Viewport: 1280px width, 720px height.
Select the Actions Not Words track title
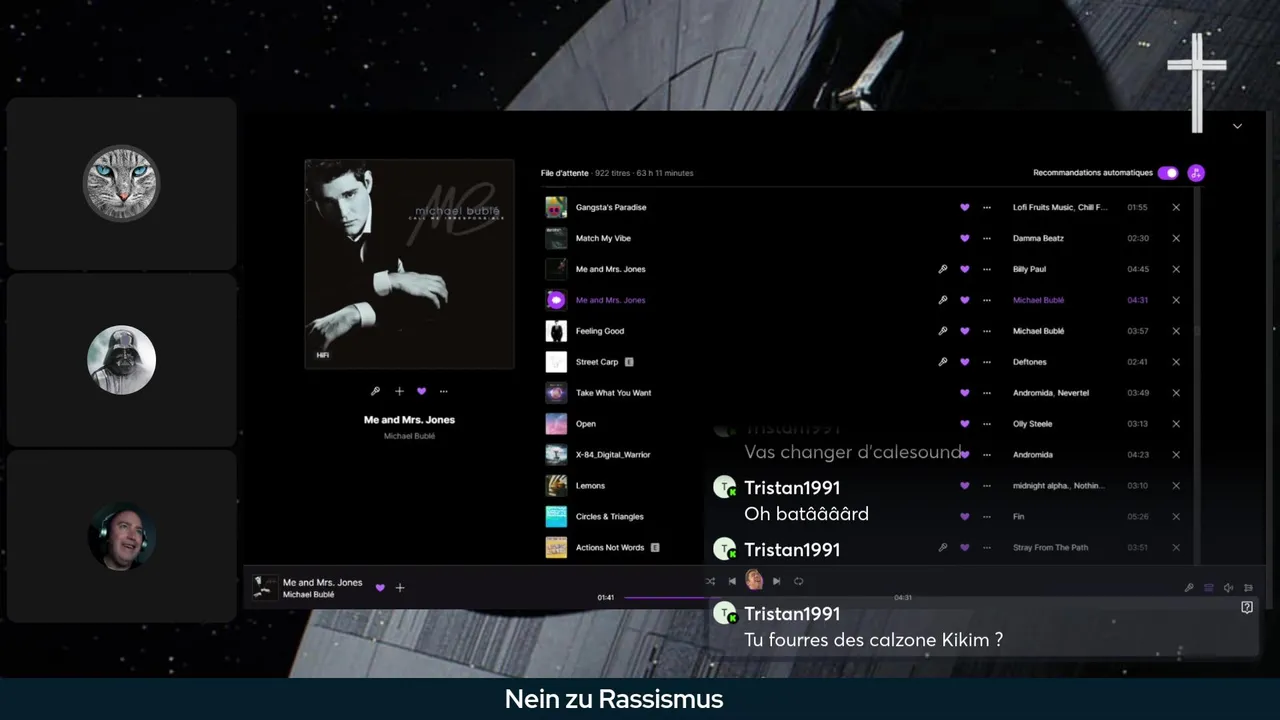pos(610,548)
